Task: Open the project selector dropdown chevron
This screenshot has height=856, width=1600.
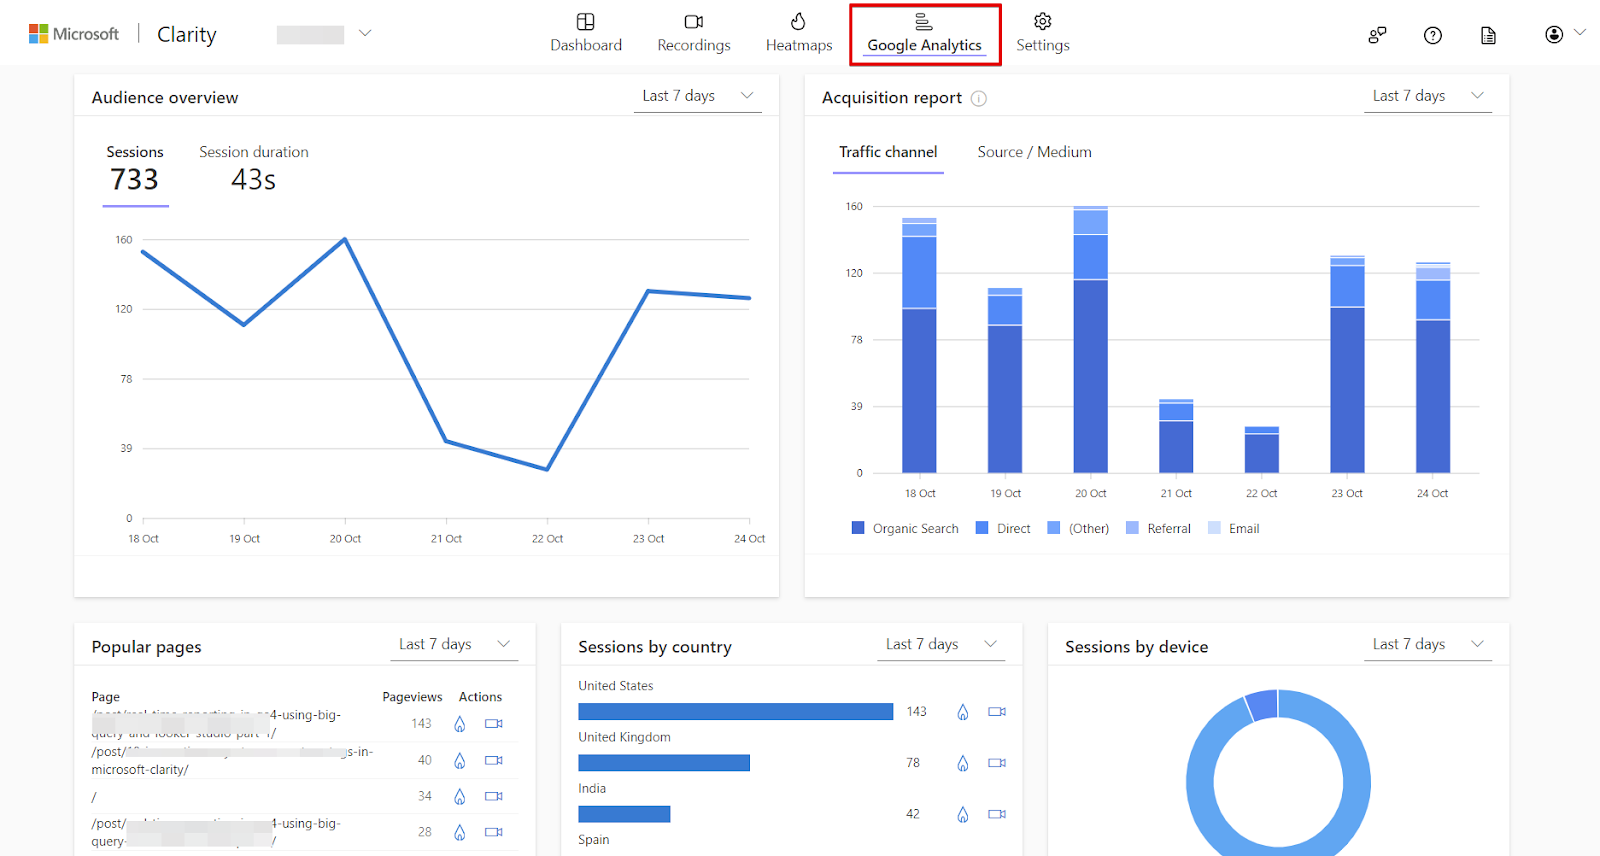Action: click(x=365, y=33)
